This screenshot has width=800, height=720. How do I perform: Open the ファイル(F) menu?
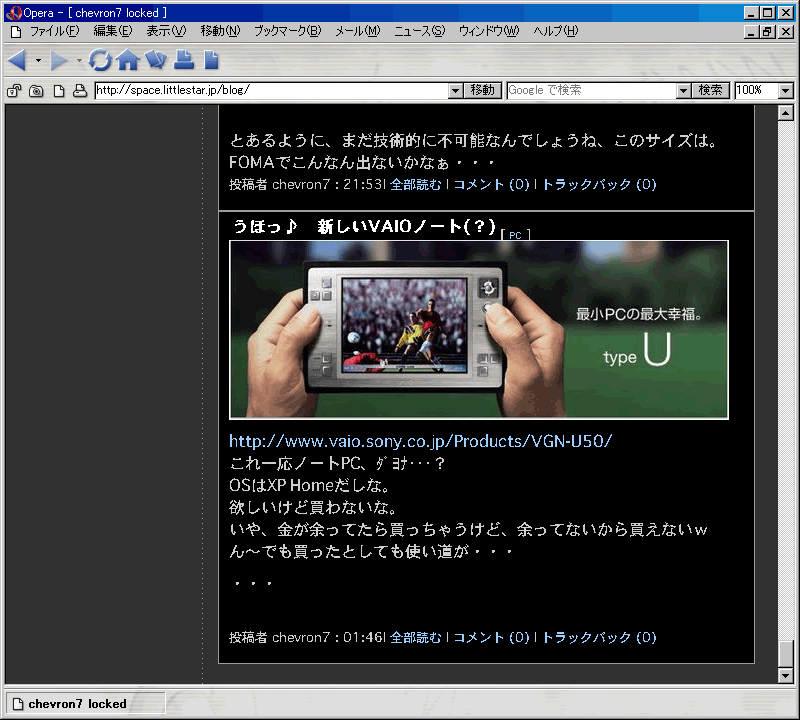(x=55, y=31)
